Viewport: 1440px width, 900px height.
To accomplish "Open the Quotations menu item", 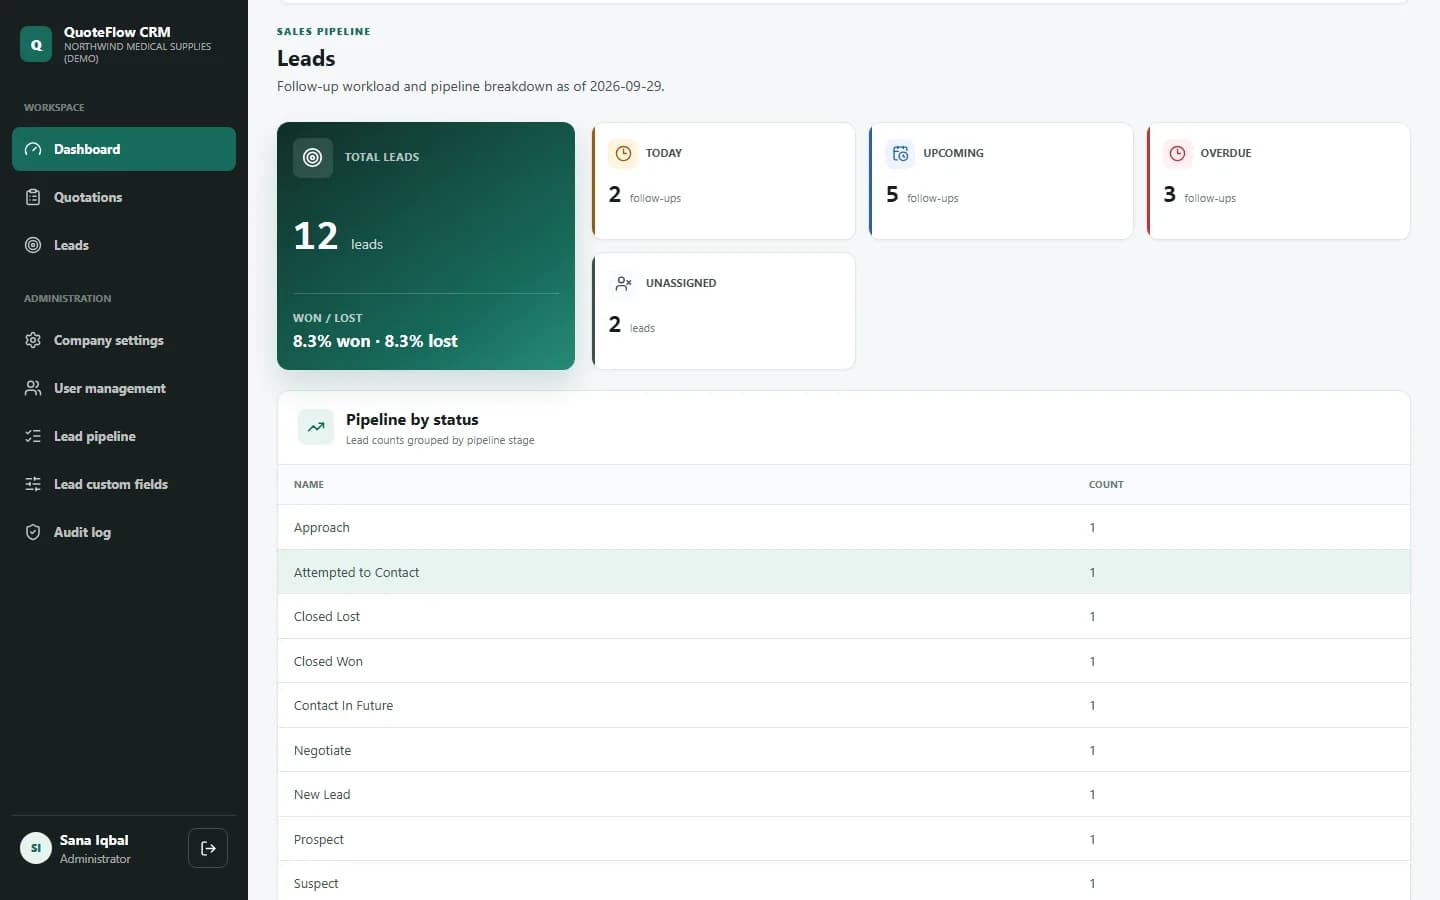I will [124, 197].
